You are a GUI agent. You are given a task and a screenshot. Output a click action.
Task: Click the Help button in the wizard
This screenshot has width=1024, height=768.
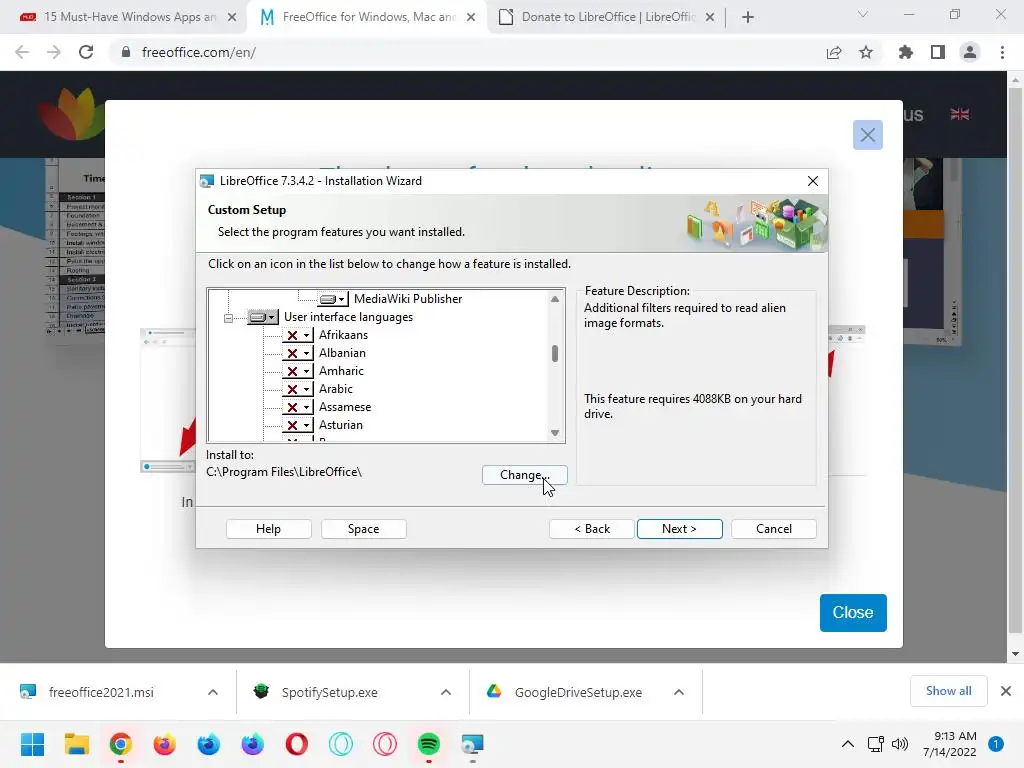coord(268,529)
